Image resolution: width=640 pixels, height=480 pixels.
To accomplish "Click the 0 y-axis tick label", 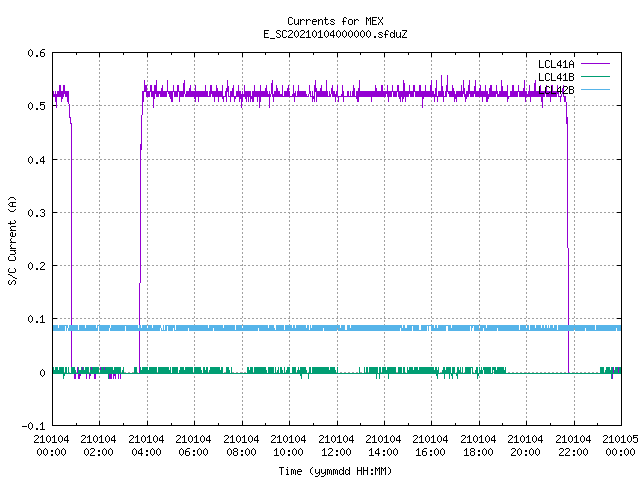I will coord(42,373).
